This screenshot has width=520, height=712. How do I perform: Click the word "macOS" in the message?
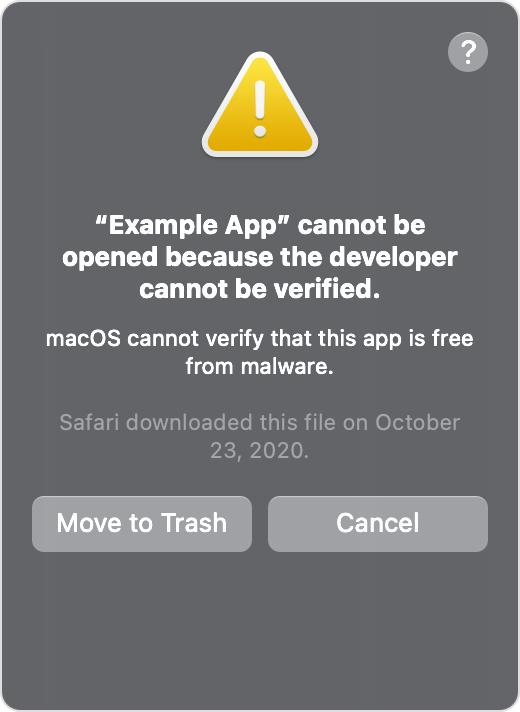point(84,339)
